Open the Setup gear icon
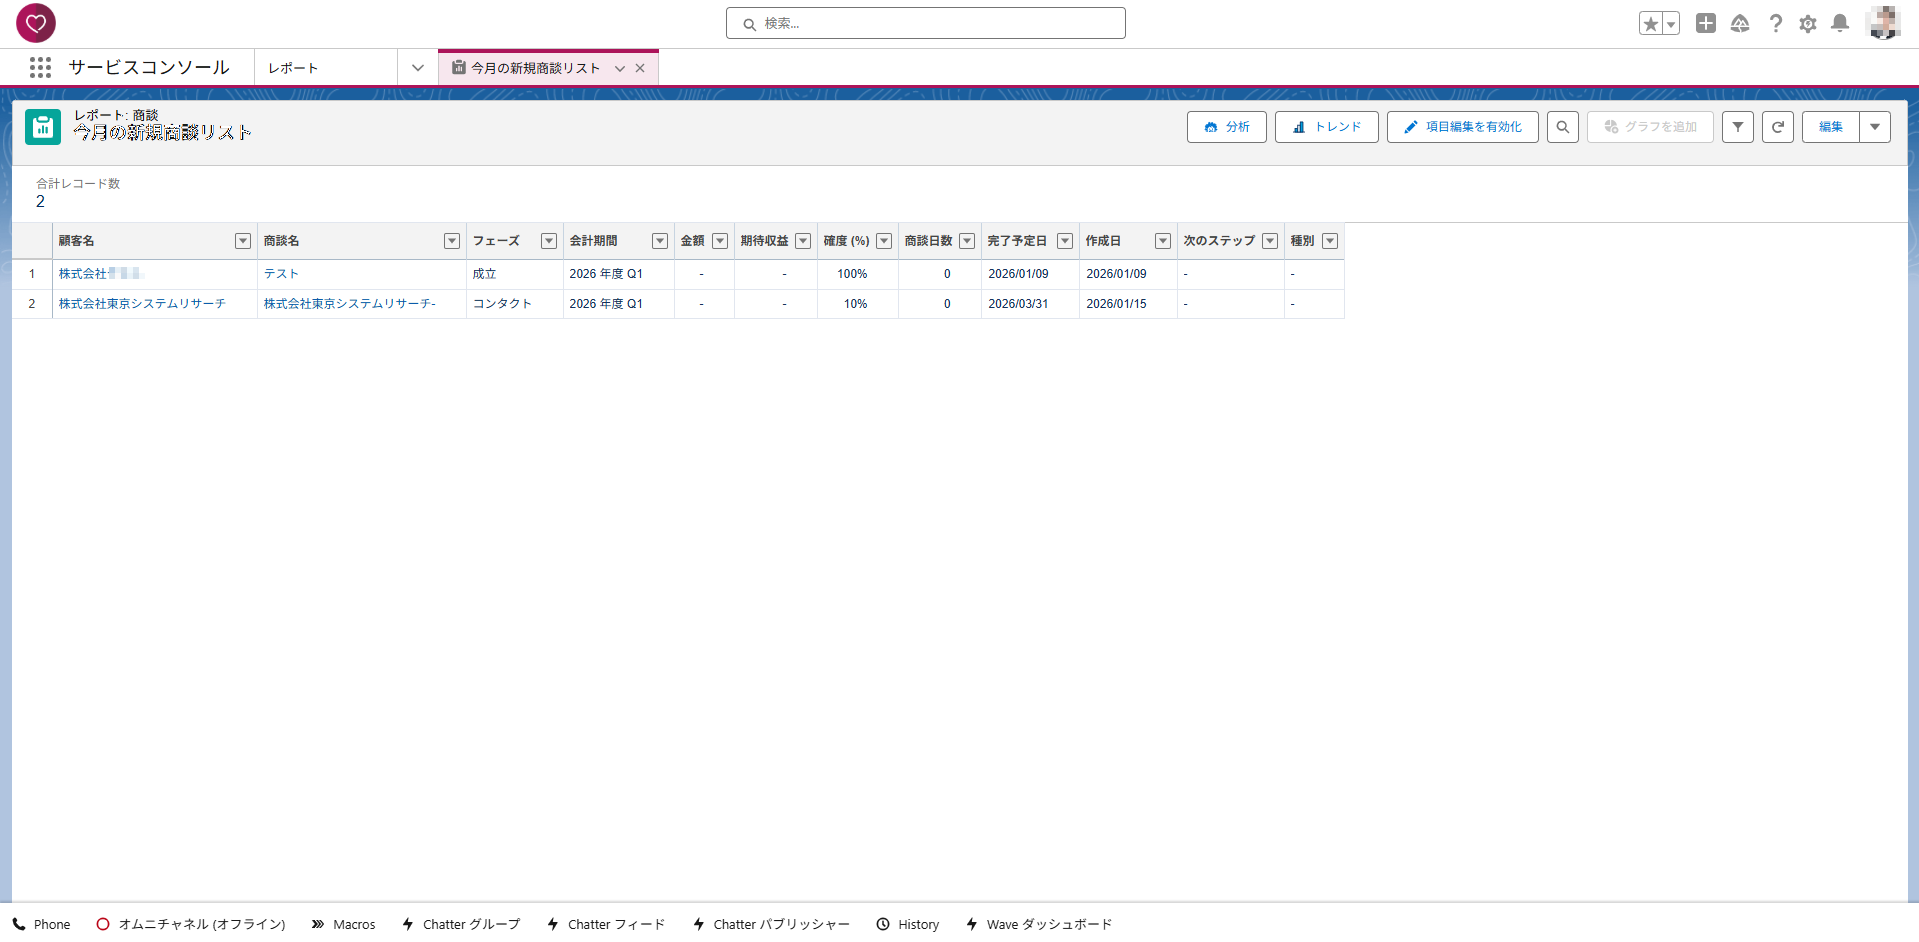 1807,23
